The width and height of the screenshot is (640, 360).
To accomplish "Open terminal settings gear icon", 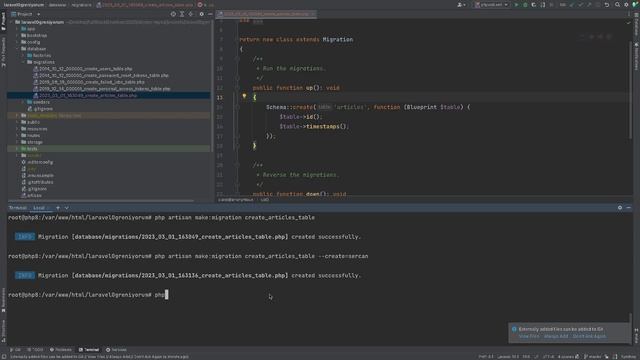I will click(x=620, y=207).
